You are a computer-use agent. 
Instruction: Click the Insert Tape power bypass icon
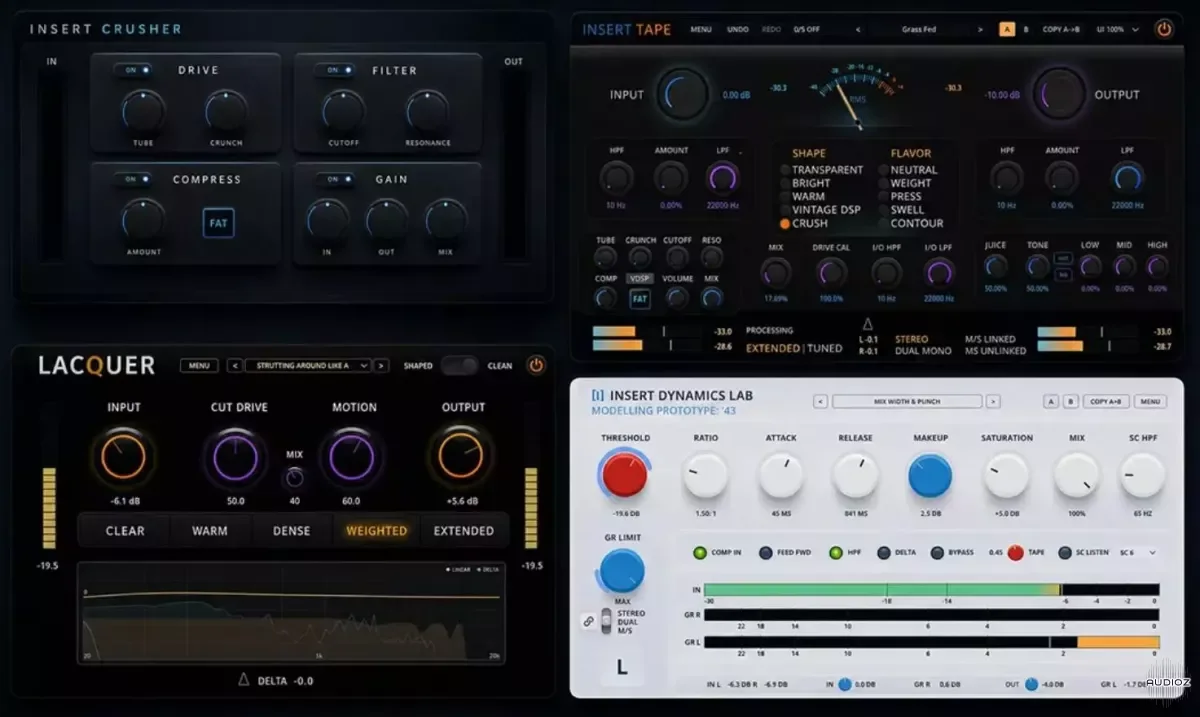pos(1163,29)
